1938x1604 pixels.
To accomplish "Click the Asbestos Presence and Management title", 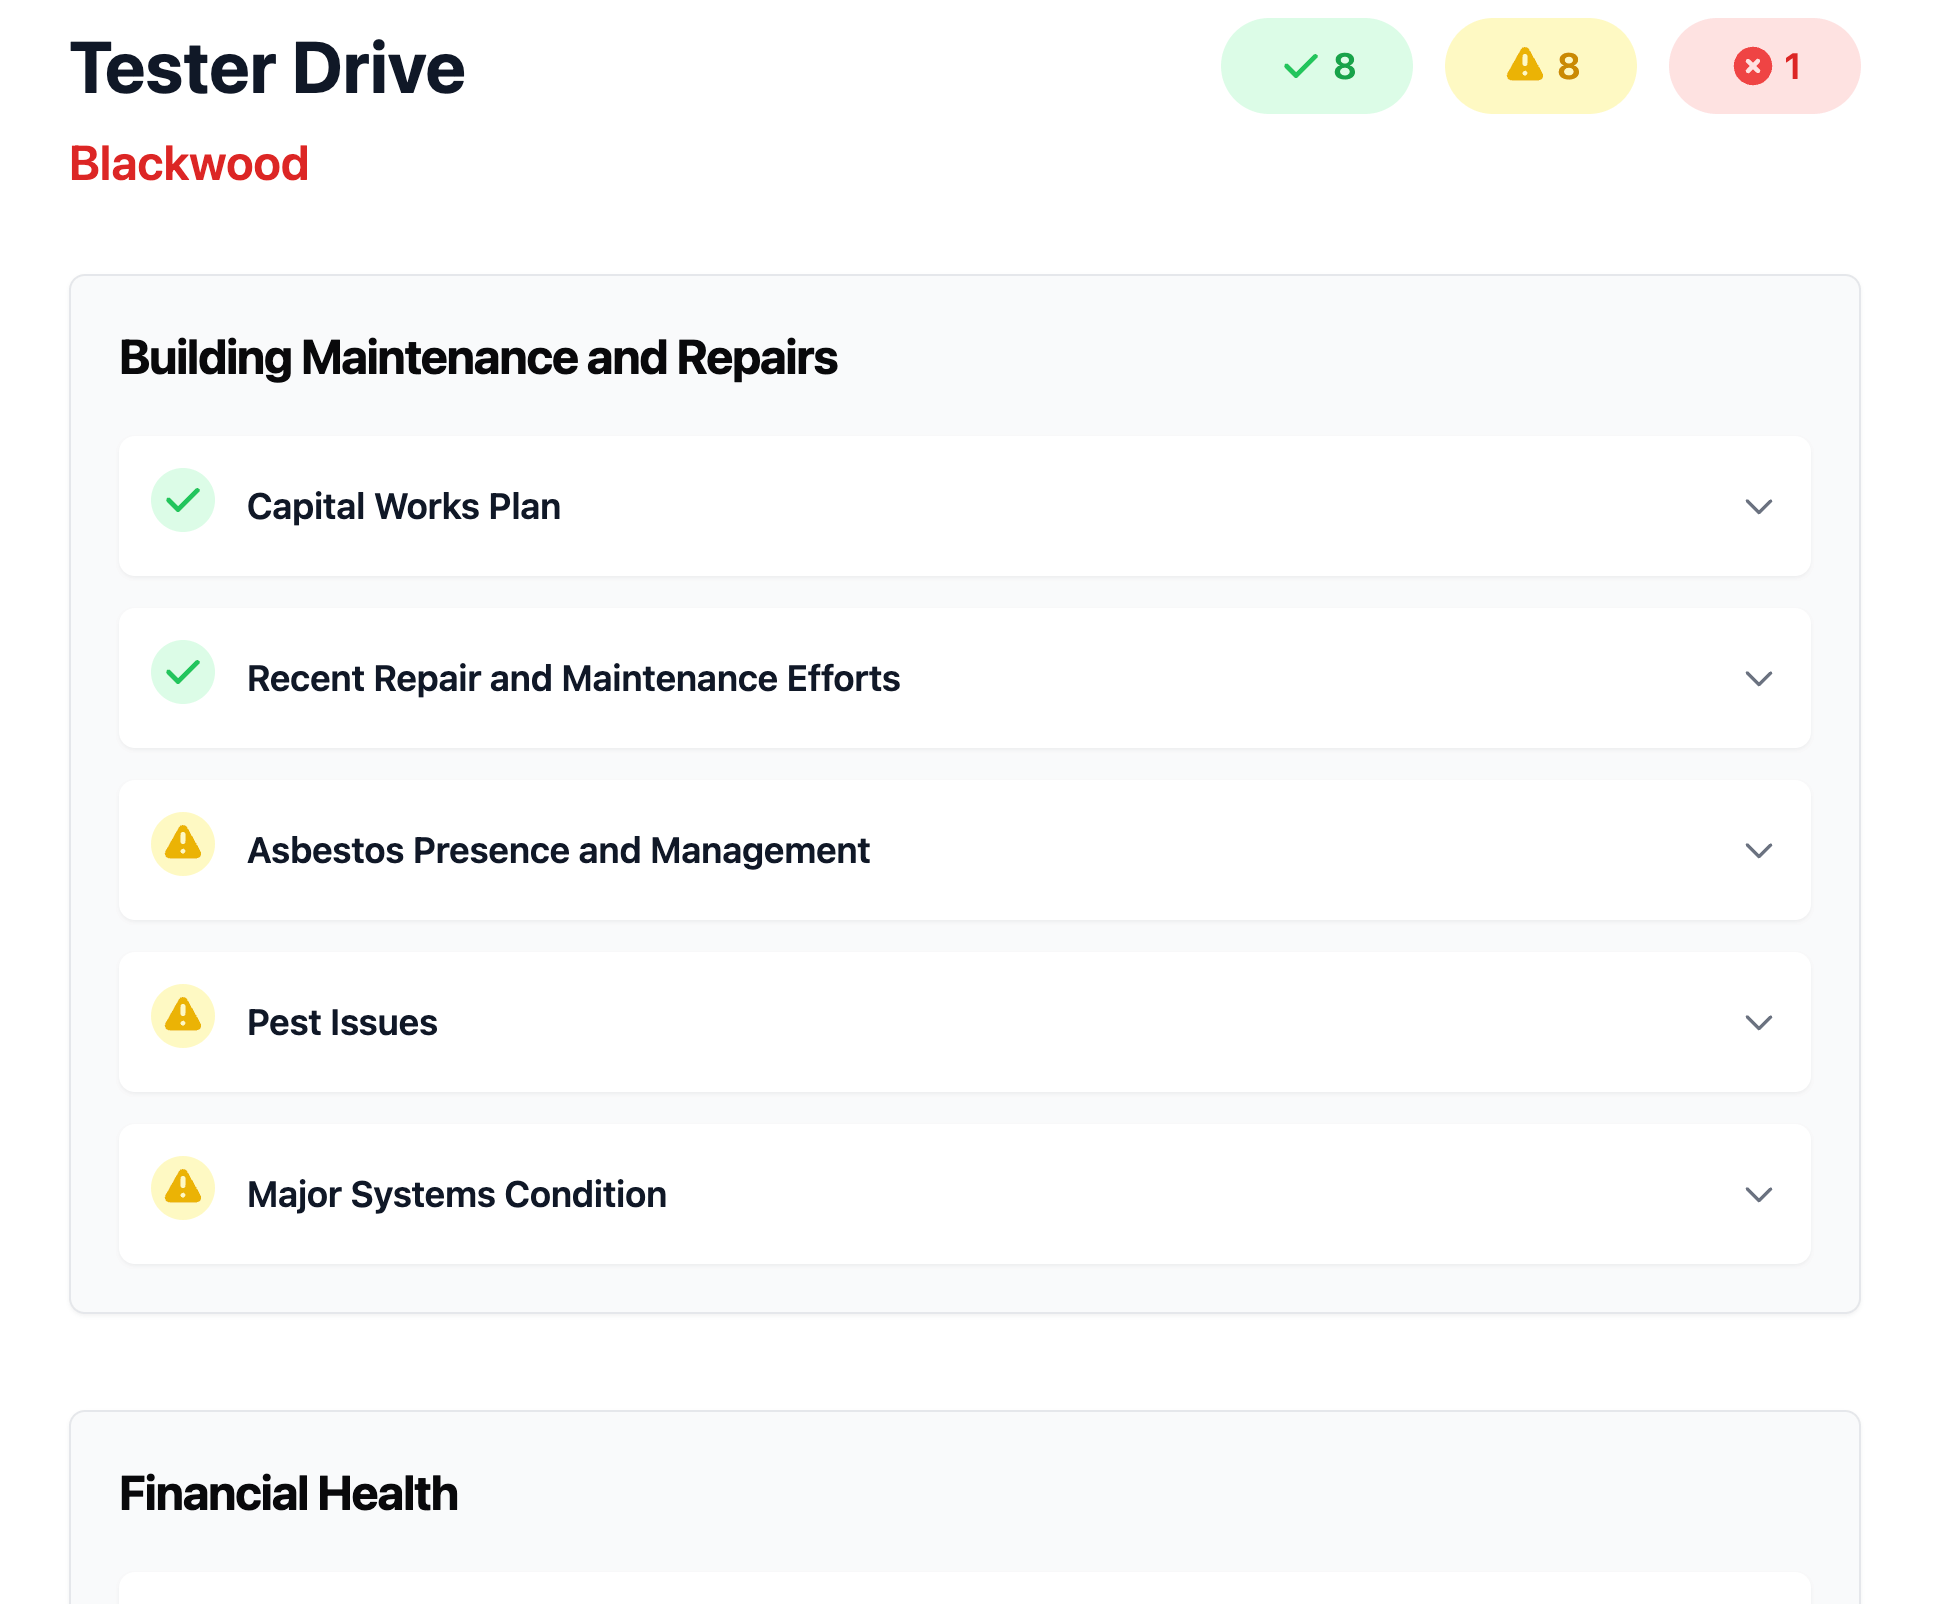I will tap(558, 850).
